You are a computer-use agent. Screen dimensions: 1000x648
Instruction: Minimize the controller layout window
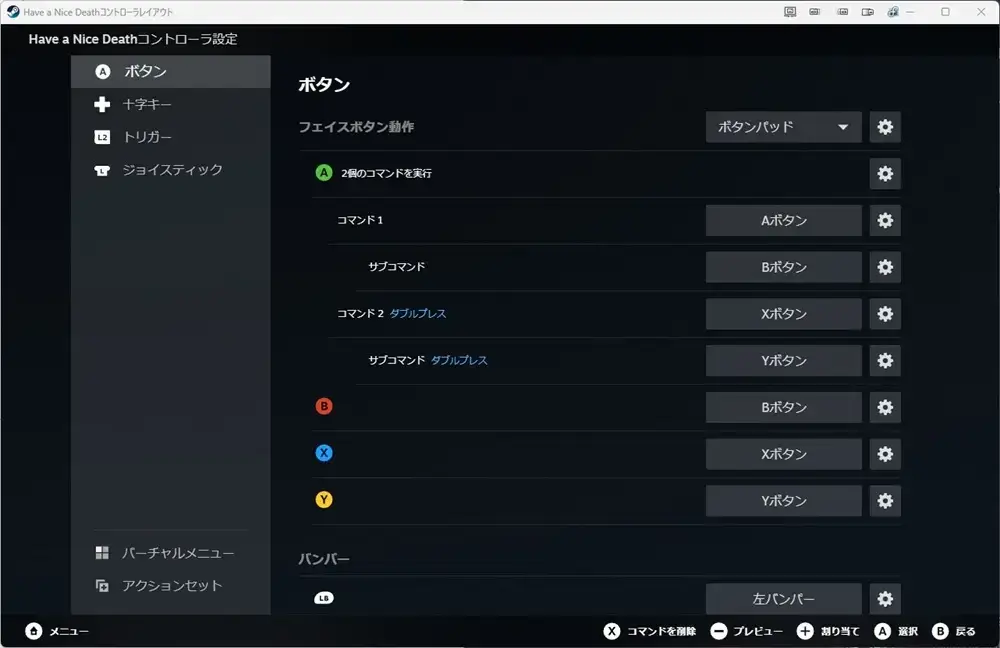910,11
